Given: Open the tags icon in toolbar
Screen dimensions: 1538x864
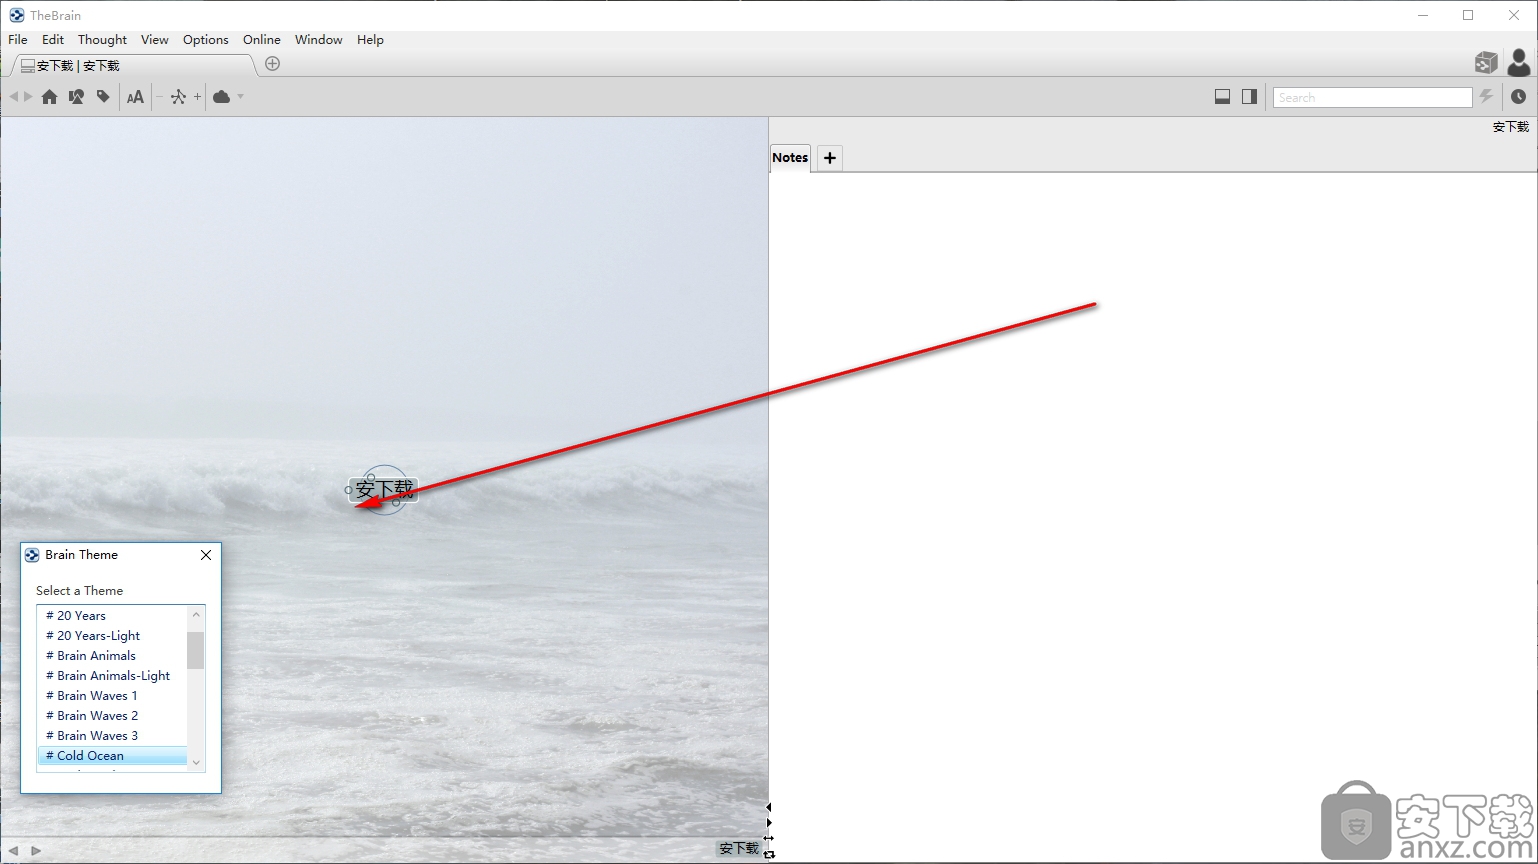Looking at the screenshot, I should [x=103, y=97].
